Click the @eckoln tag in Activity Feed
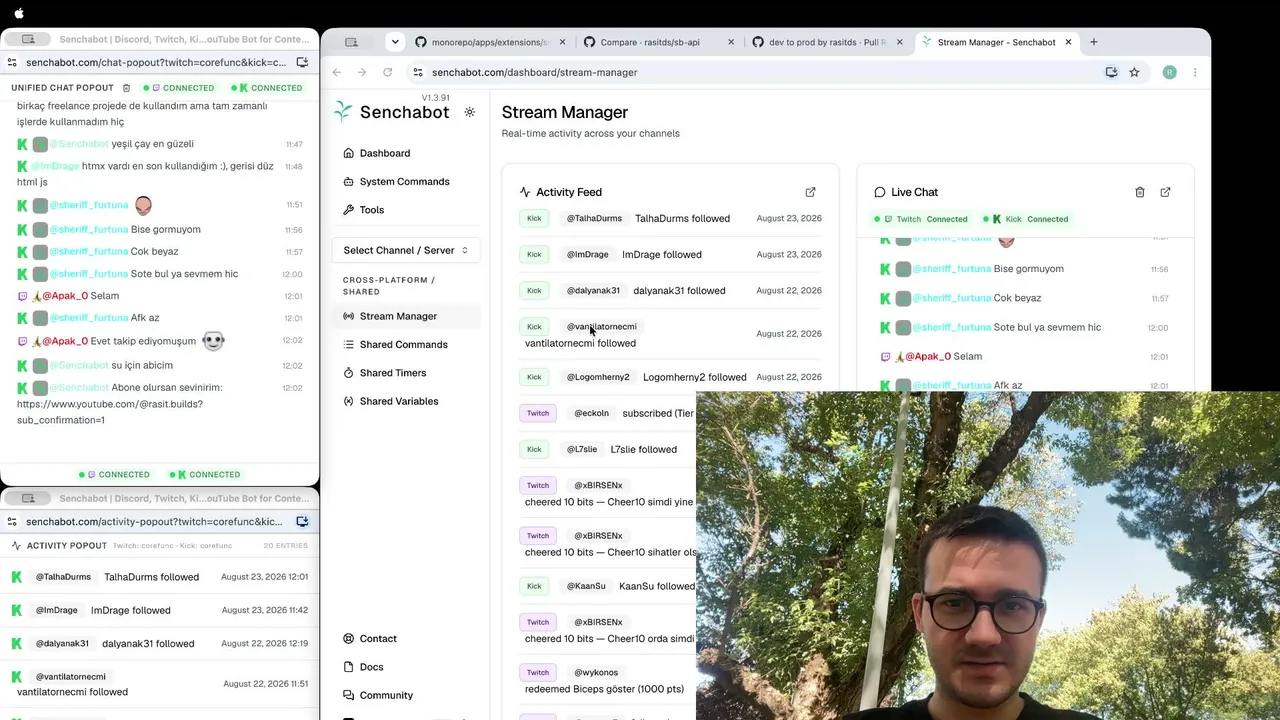Viewport: 1280px width, 720px height. (591, 413)
